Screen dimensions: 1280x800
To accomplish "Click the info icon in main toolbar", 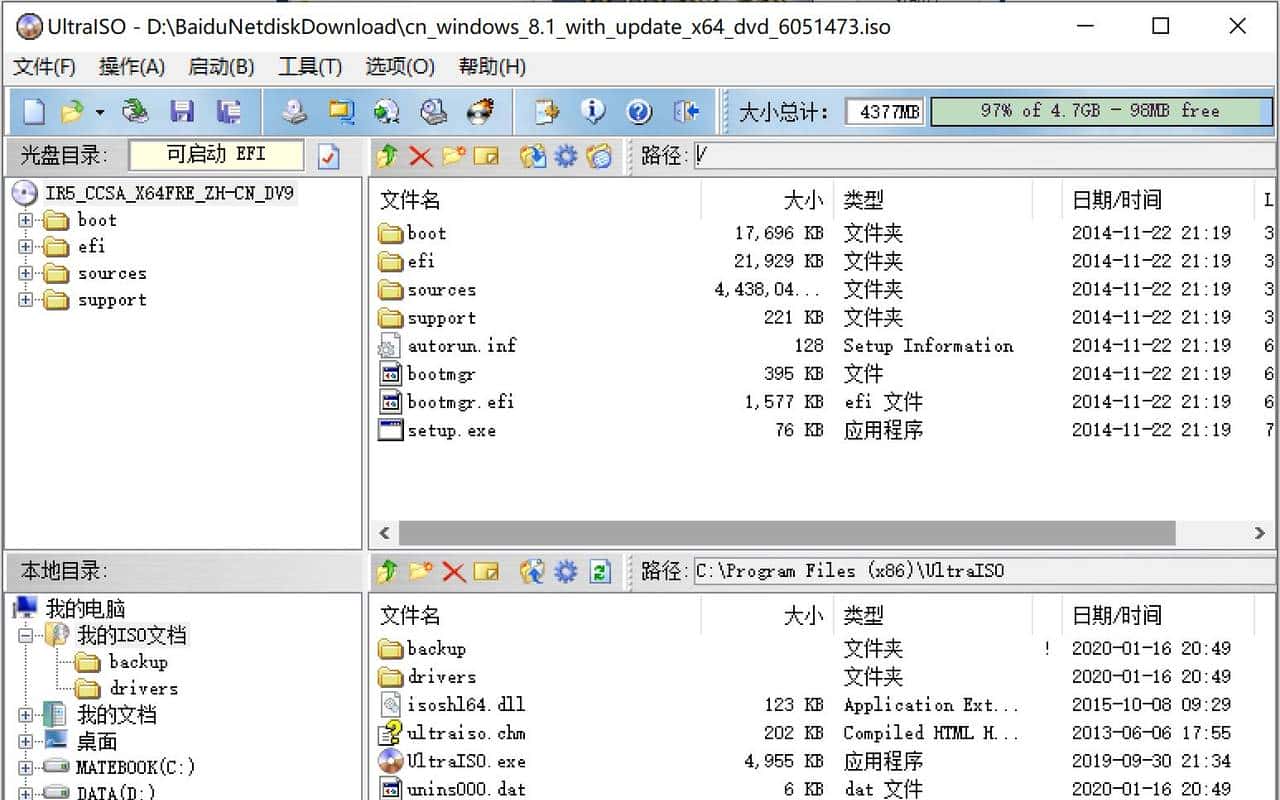I will pyautogui.click(x=593, y=111).
